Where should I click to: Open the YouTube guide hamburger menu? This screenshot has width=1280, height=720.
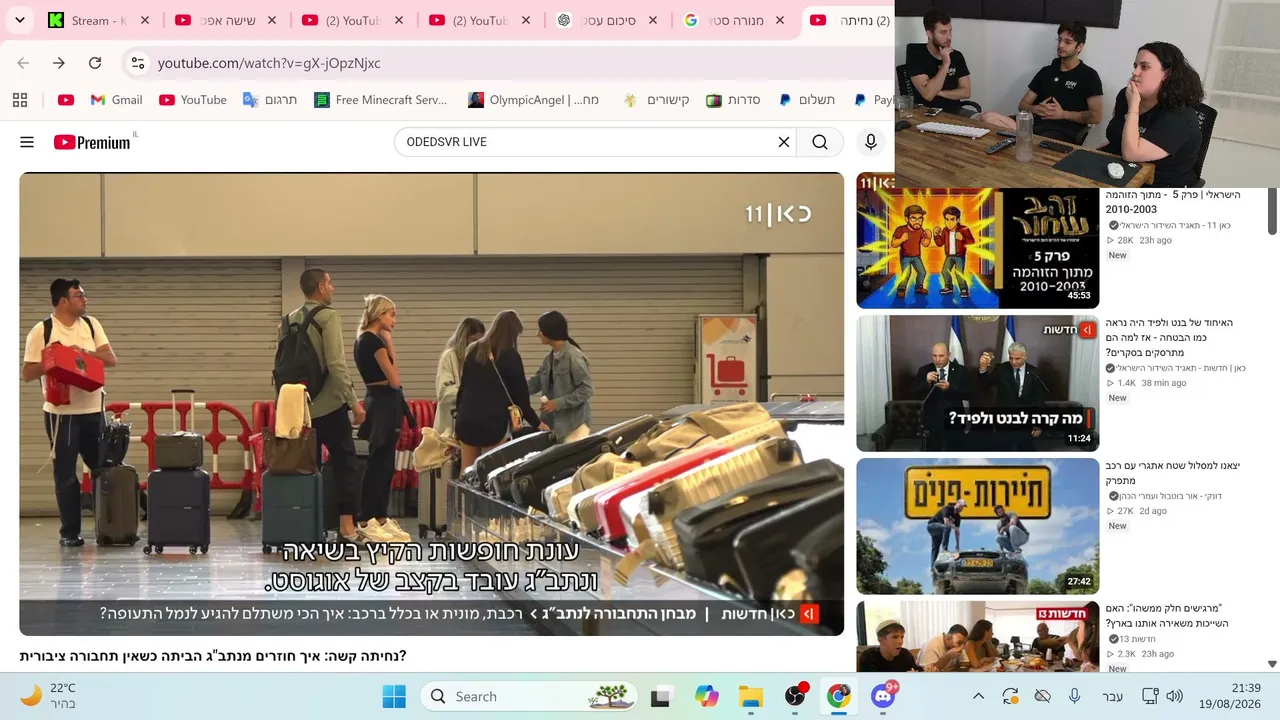27,142
